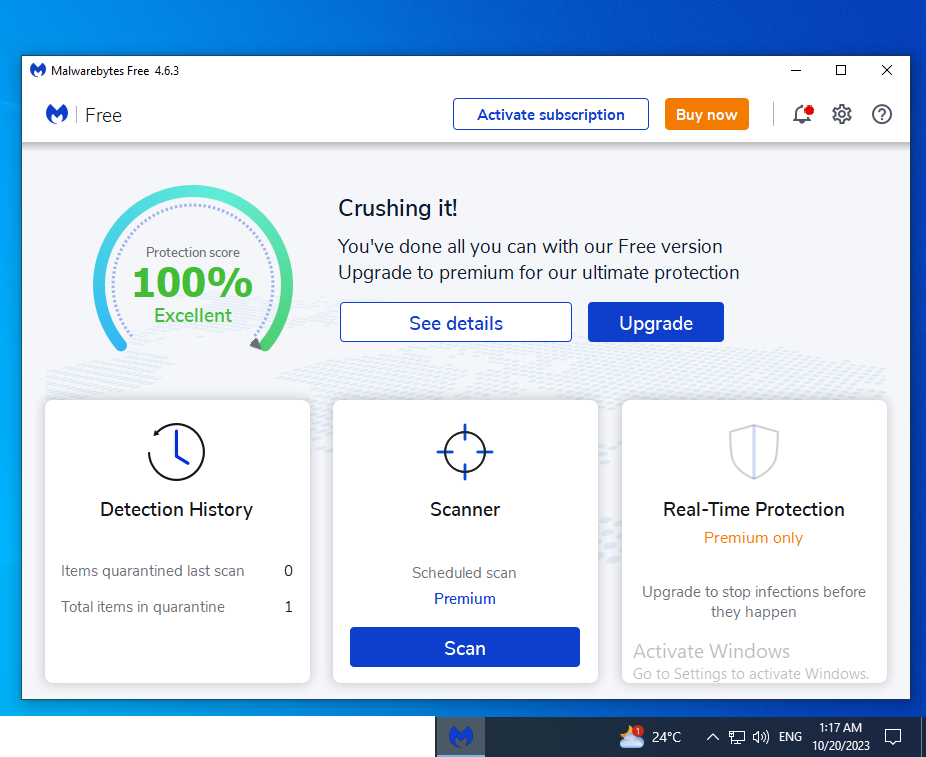The width and height of the screenshot is (926, 757).
Task: Click the Protection score gauge
Action: tap(193, 269)
